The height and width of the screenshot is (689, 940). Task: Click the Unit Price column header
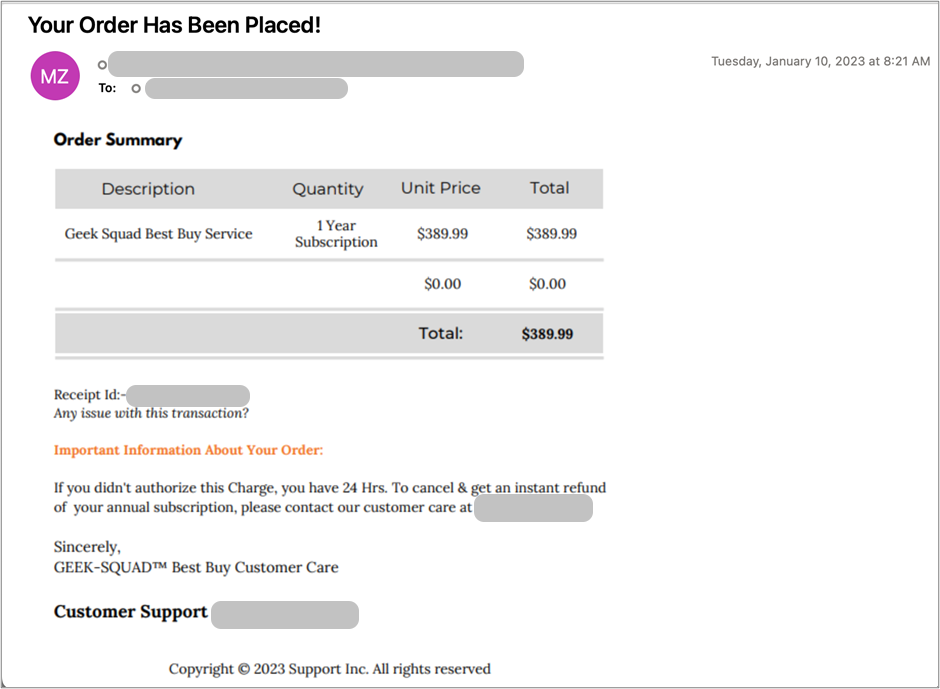(x=441, y=188)
